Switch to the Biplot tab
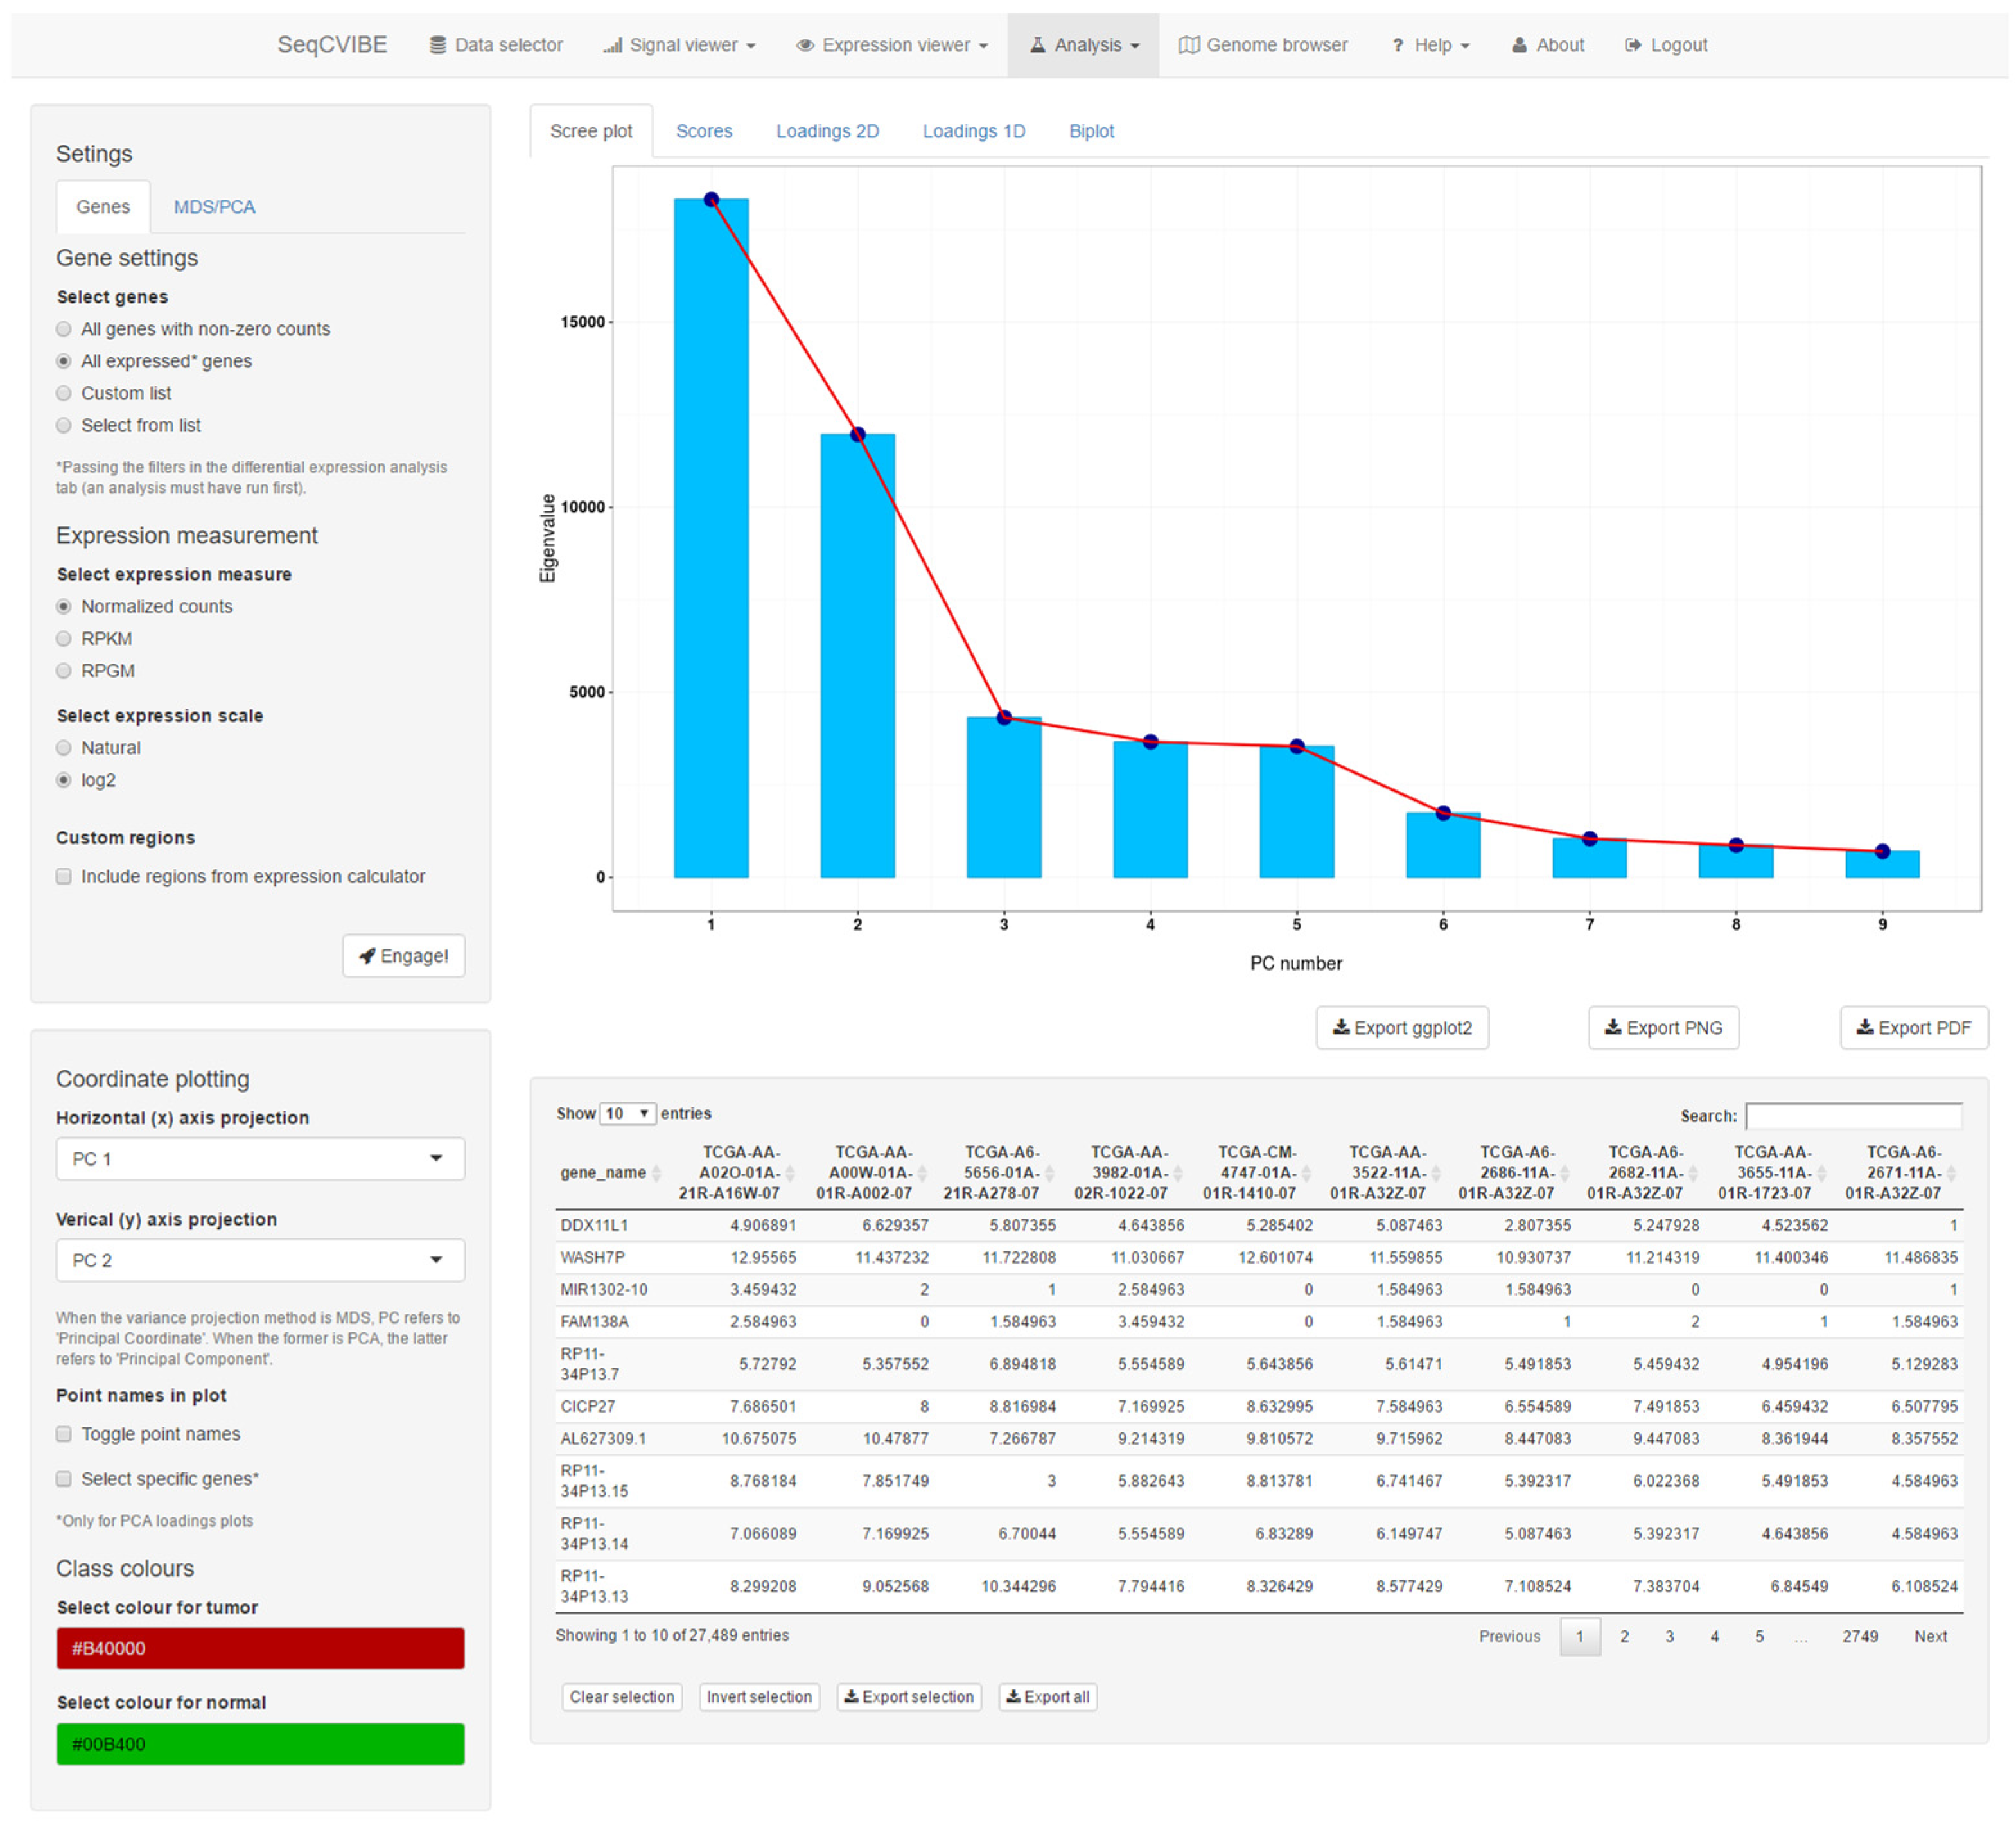Screen dimensions: 2016x1823 click(1091, 131)
